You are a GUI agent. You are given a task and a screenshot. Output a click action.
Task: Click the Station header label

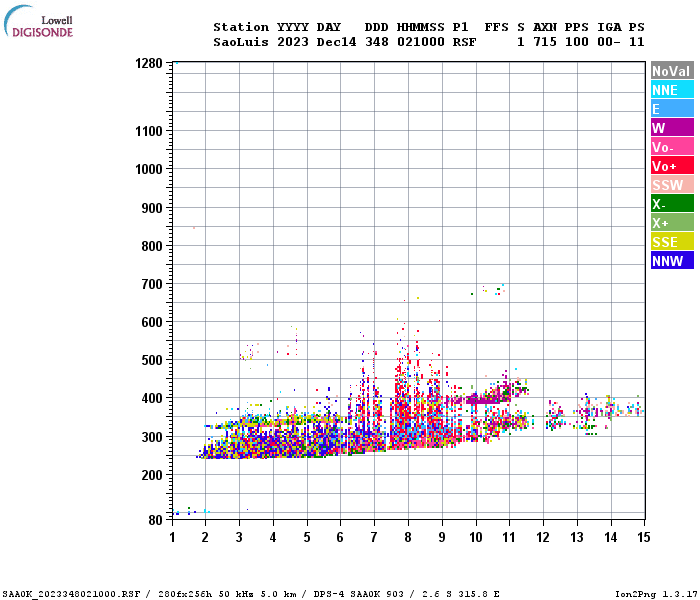tap(241, 27)
